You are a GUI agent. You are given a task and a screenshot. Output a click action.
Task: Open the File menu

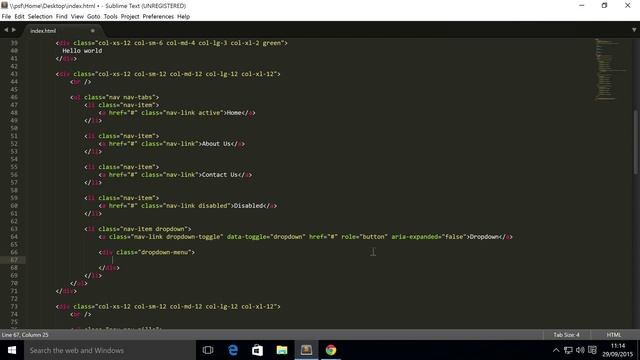6,17
